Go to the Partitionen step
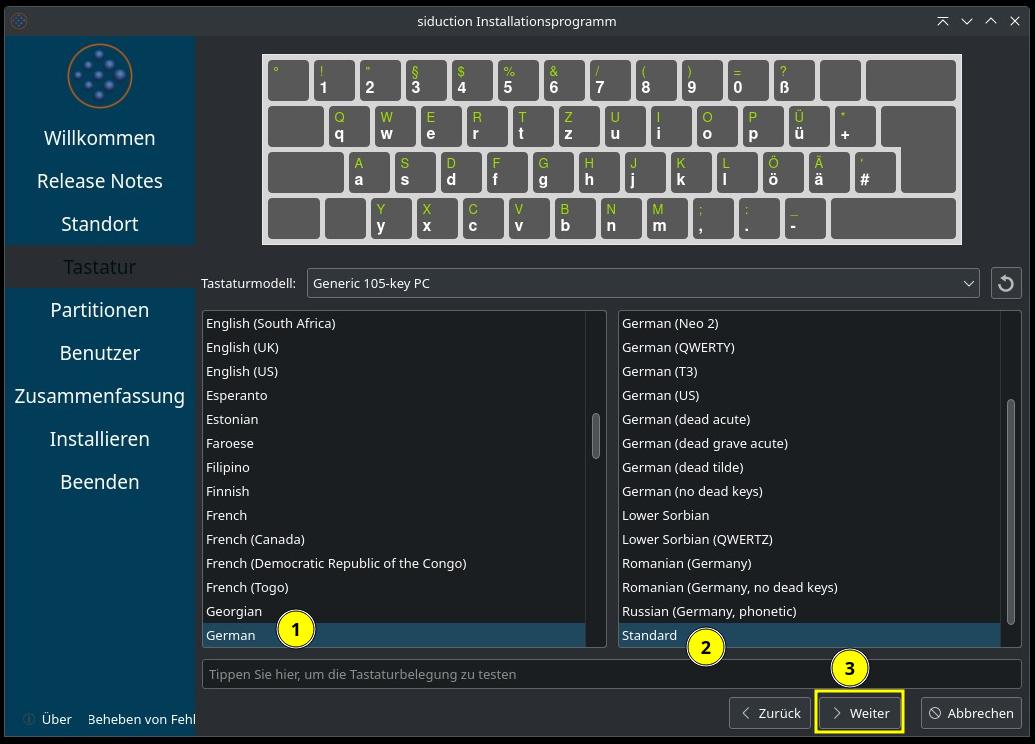1035x744 pixels. pyautogui.click(x=99, y=310)
